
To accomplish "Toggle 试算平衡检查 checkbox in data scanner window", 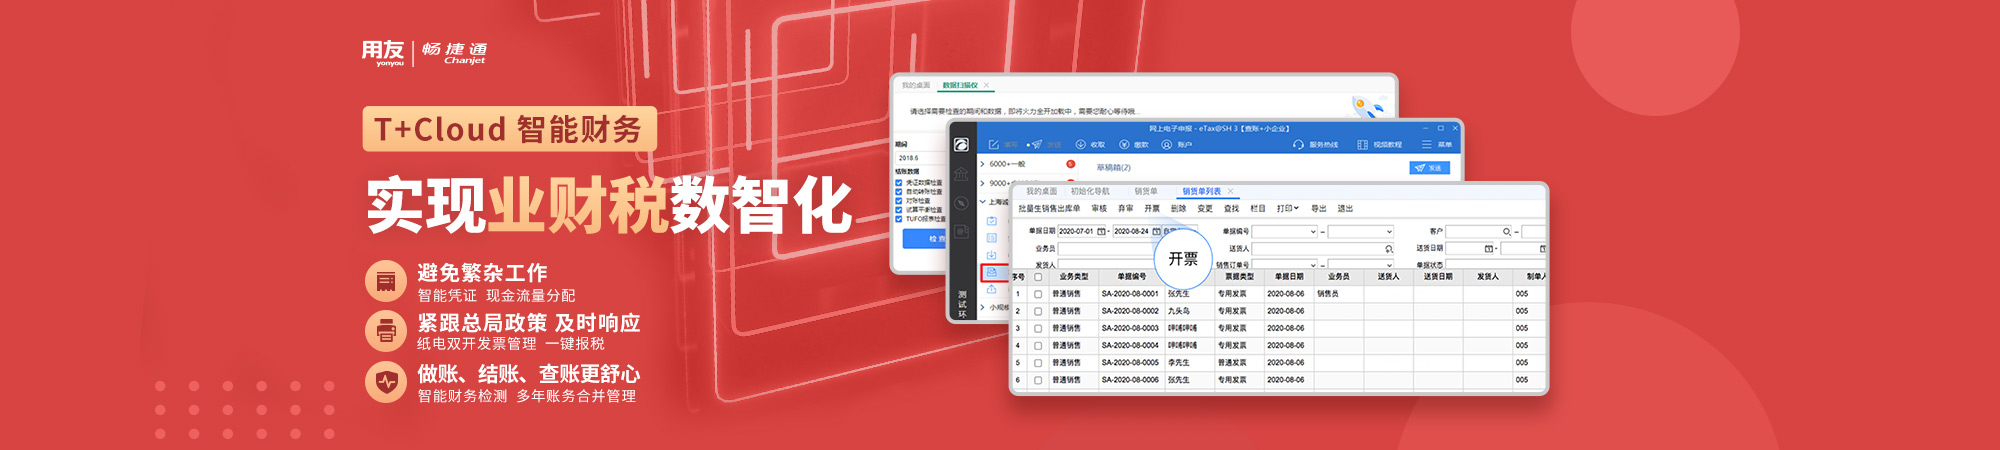I will tap(899, 210).
